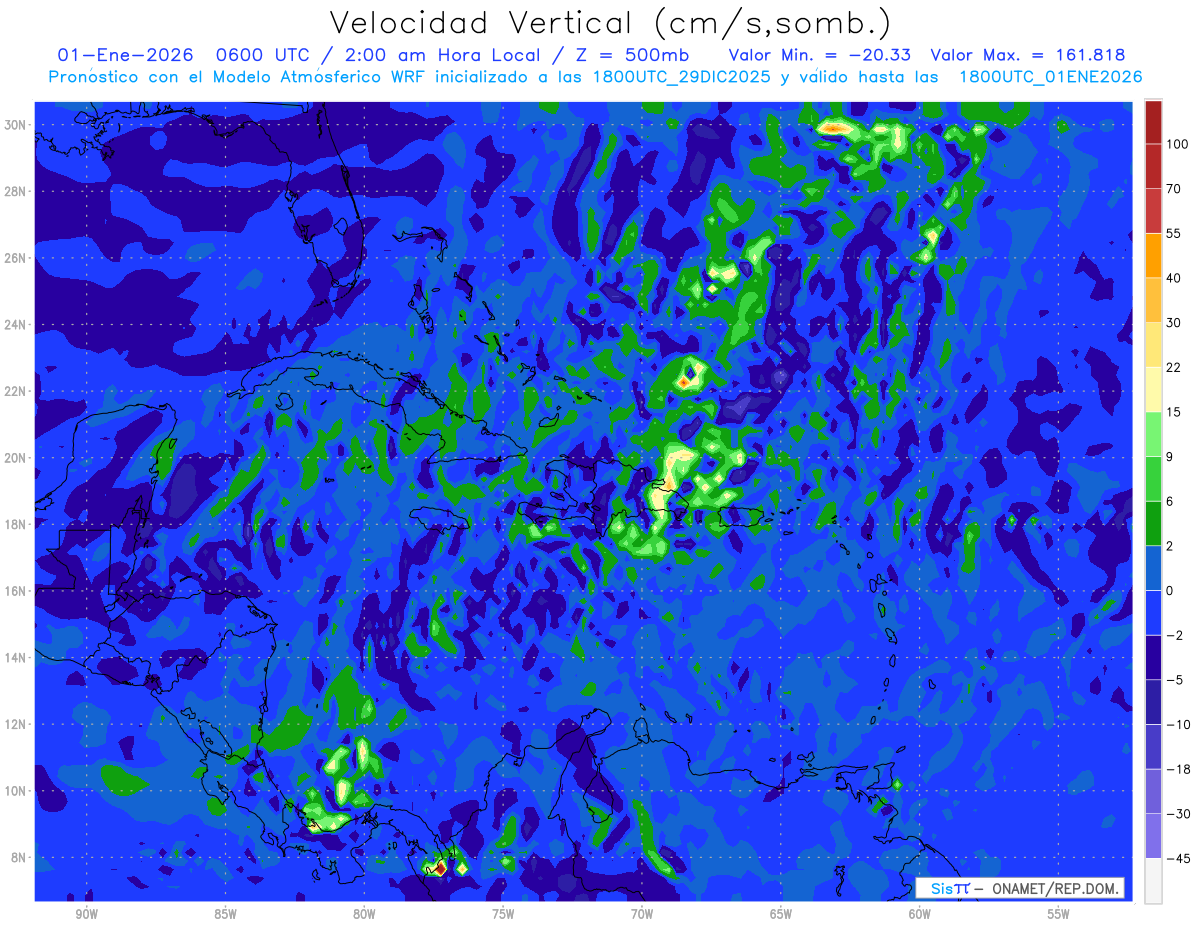Click the '28N' latitude label
The height and width of the screenshot is (927, 1200).
pyautogui.click(x=17, y=191)
